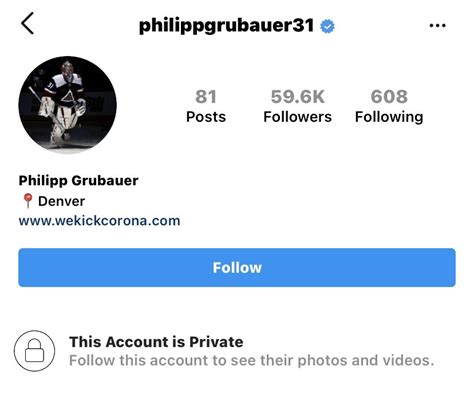The width and height of the screenshot is (474, 410).
Task: Tap the private account lock icon
Action: 34,351
